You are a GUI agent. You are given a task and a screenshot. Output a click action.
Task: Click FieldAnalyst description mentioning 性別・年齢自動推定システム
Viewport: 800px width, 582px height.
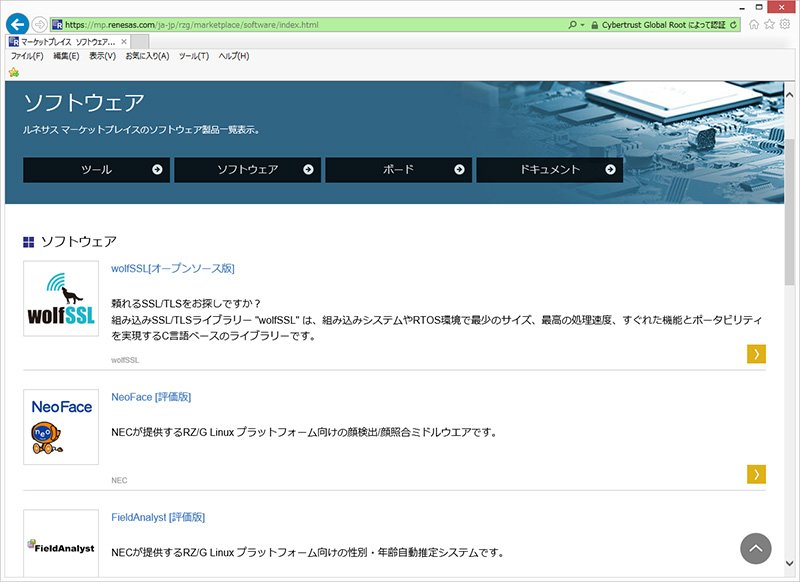tap(308, 552)
